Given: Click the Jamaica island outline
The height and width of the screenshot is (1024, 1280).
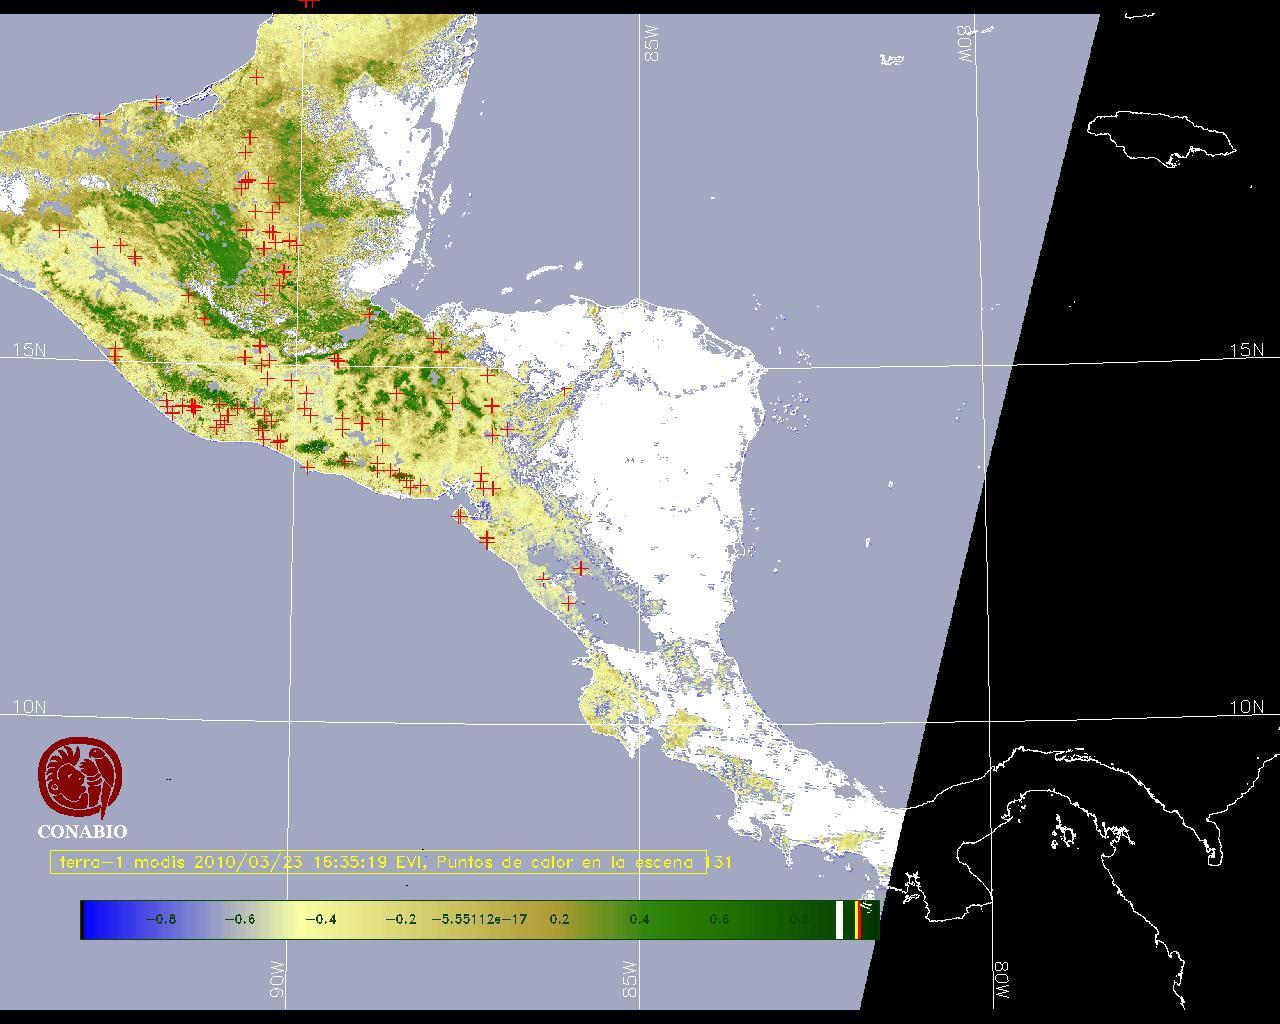Looking at the screenshot, I should coord(1160,137).
